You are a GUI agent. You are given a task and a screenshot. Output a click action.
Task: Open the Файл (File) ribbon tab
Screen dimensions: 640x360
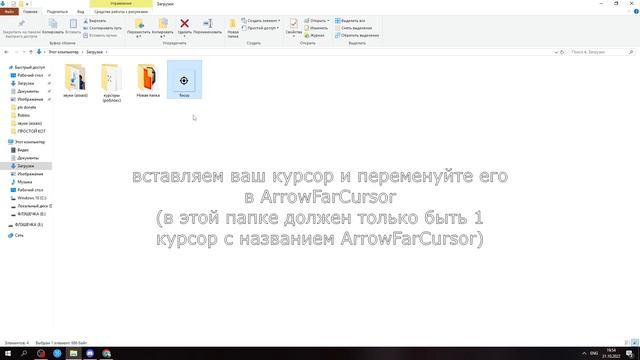(9, 11)
